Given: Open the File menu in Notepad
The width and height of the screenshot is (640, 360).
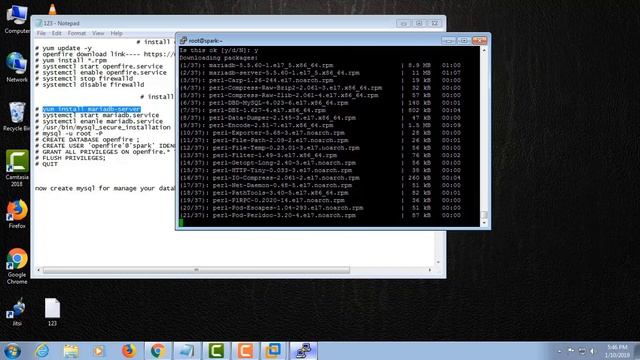Looking at the screenshot, I should 41,33.
